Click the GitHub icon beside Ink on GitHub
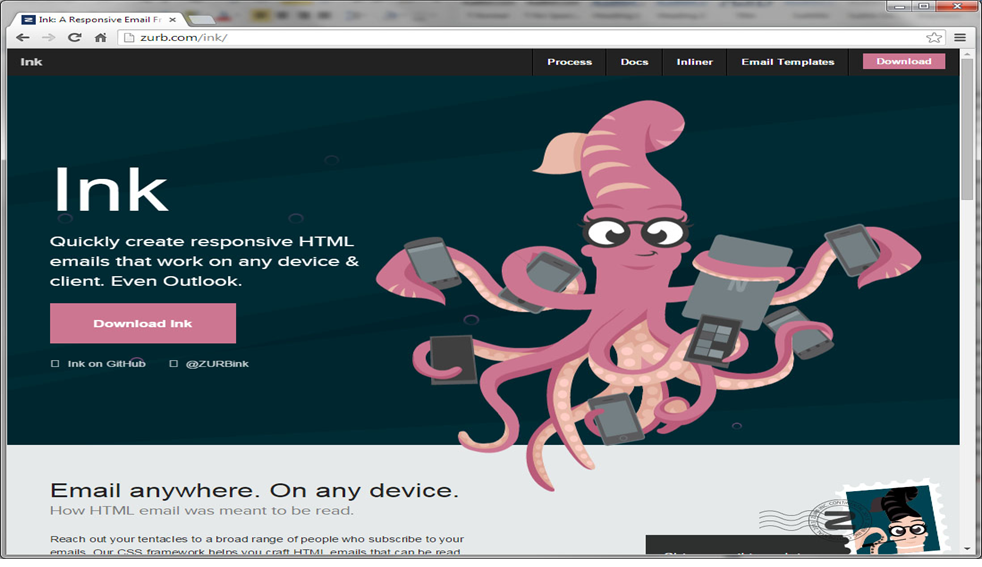 [x=55, y=363]
